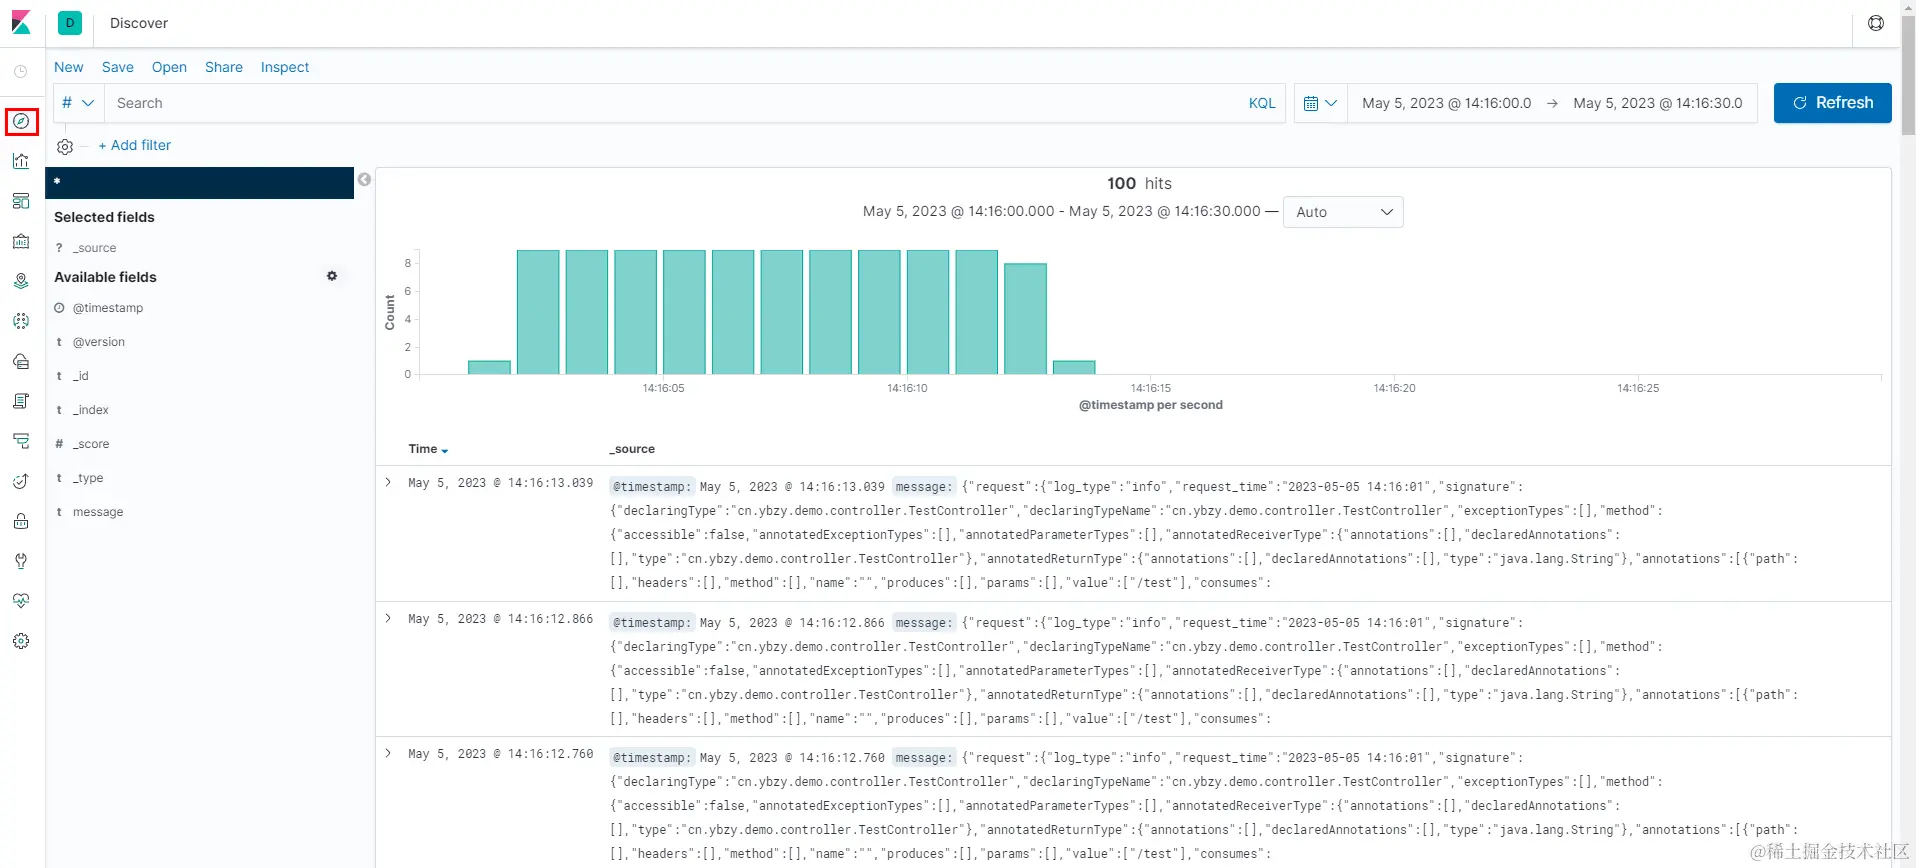1916x868 pixels.
Task: Click the Kibana logo
Action: 21,22
